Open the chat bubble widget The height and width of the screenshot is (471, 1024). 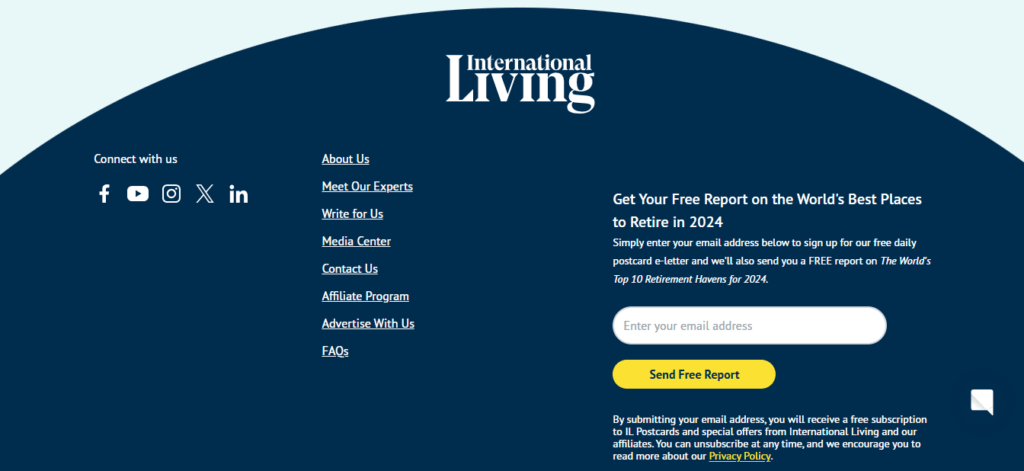click(982, 402)
